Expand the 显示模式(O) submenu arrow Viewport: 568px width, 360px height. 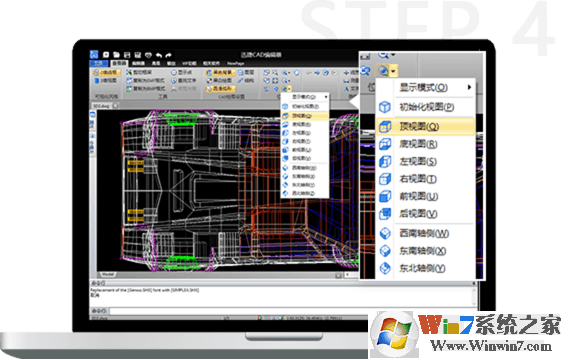click(x=469, y=87)
